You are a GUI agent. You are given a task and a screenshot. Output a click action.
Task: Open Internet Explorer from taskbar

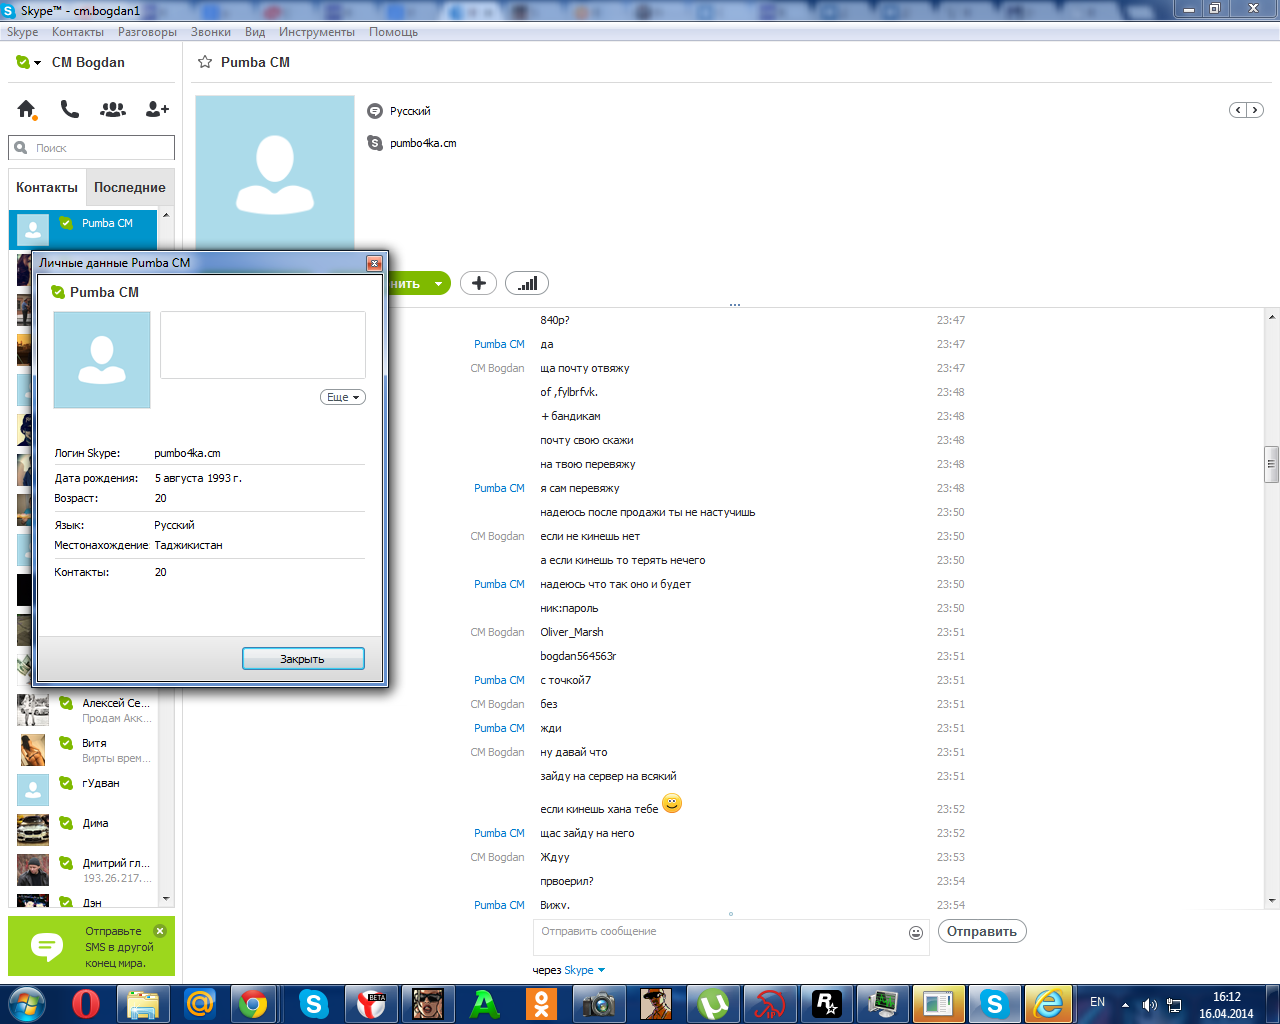[x=1049, y=1004]
